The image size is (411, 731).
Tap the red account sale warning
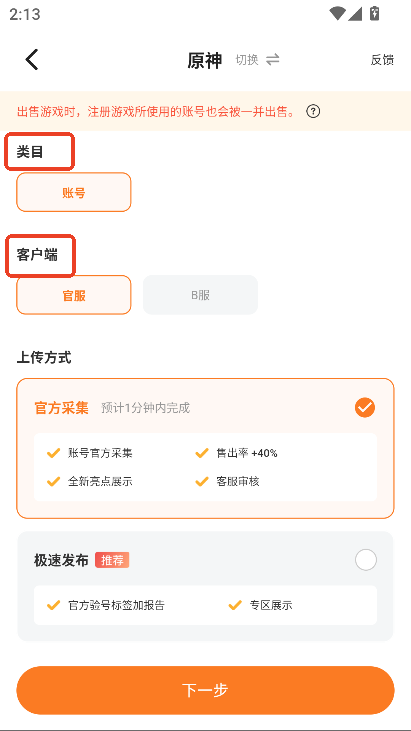coord(156,112)
